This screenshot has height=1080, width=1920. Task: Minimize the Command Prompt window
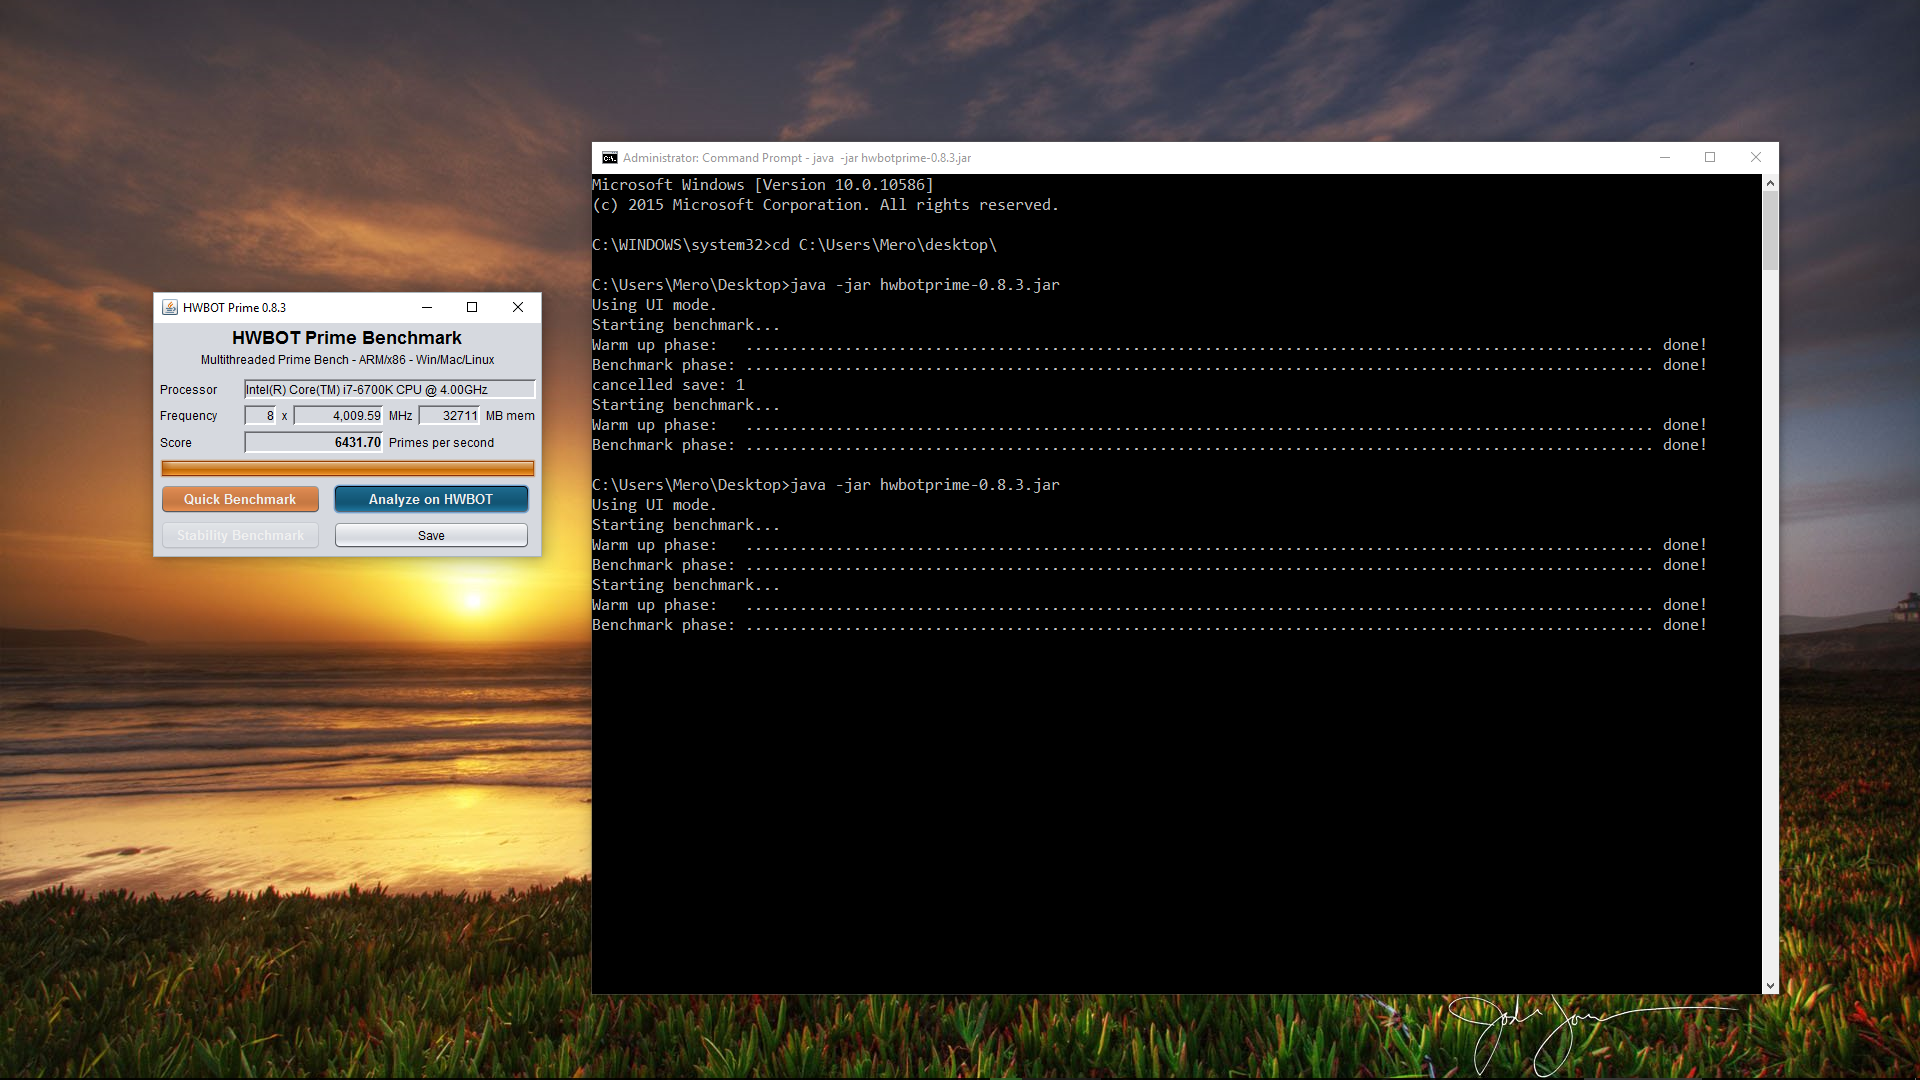[x=1665, y=157]
